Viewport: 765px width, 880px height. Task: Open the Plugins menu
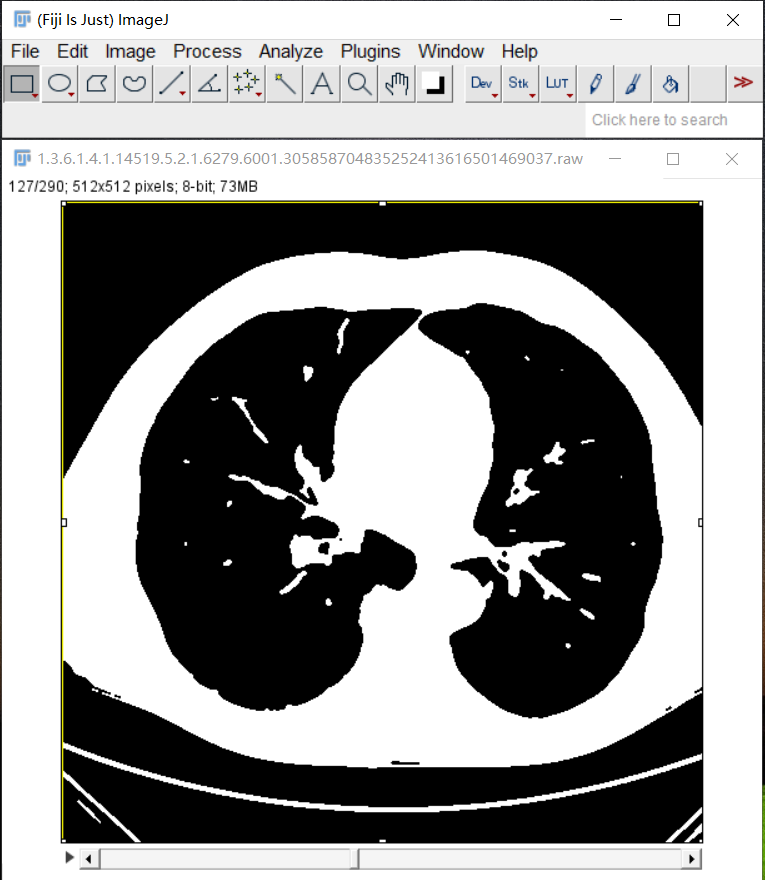(x=370, y=52)
